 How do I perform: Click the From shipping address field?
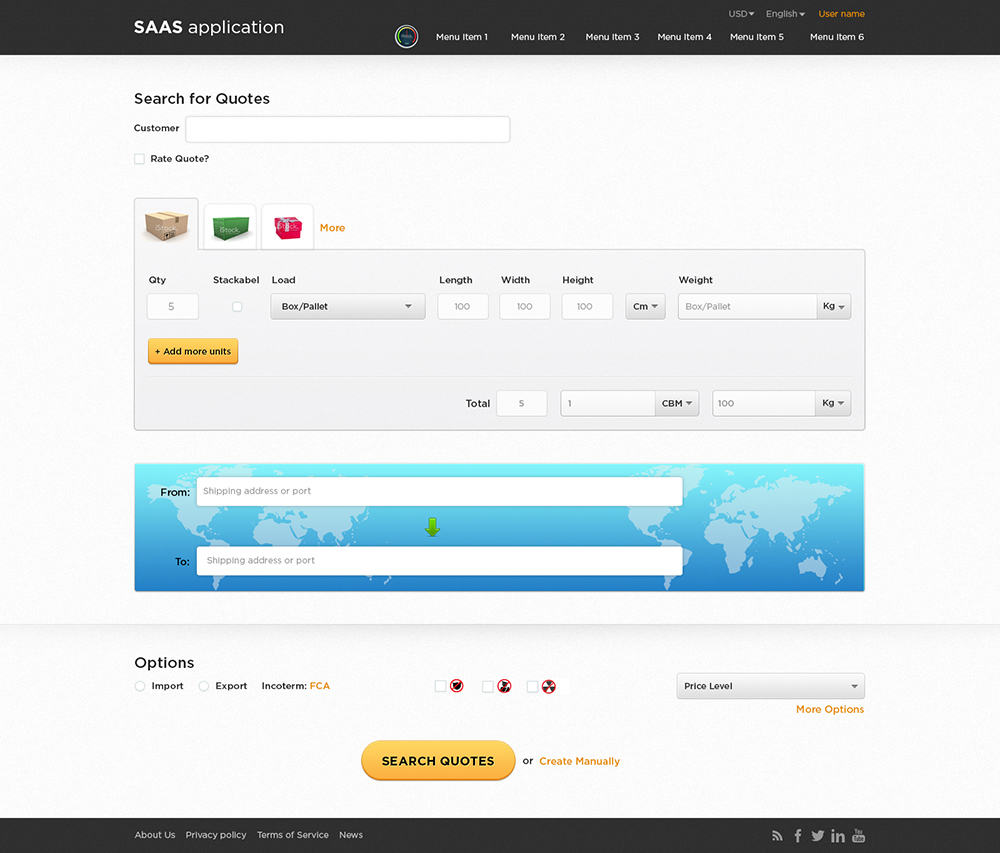point(439,492)
